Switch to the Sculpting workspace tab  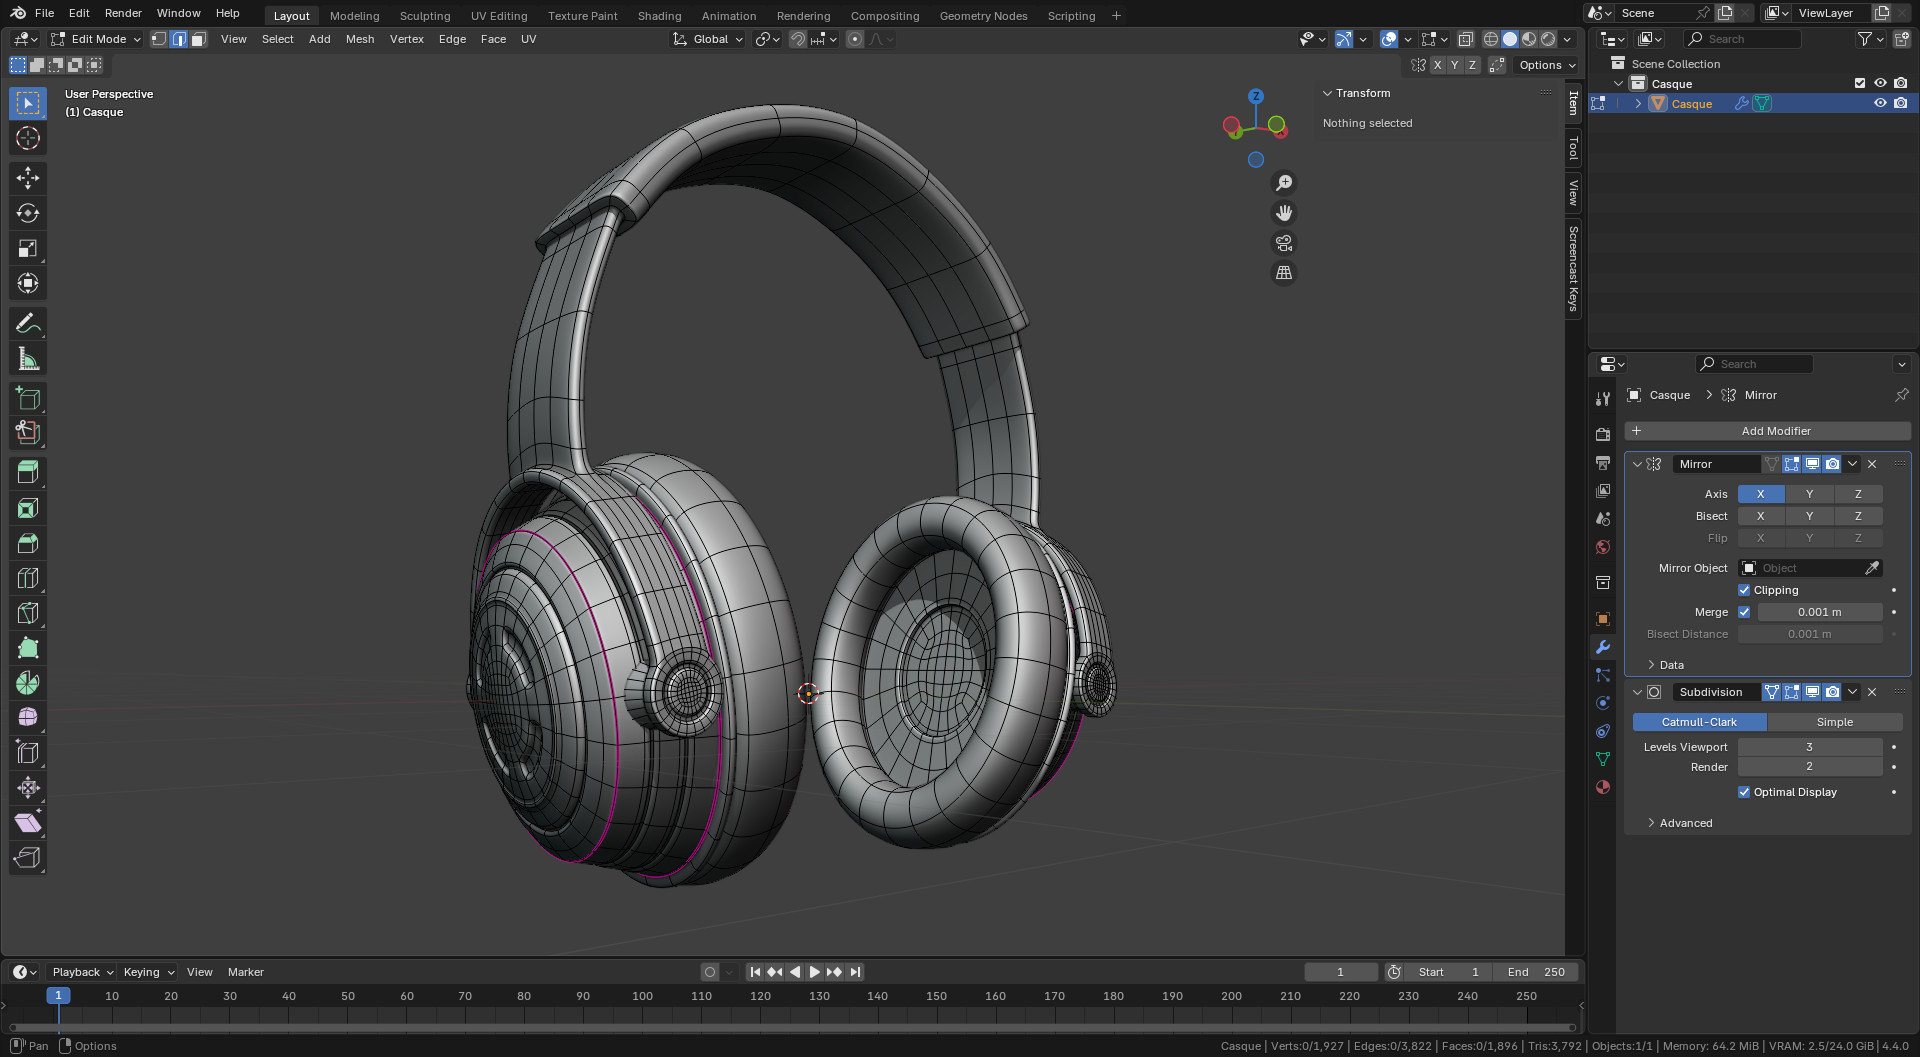pyautogui.click(x=425, y=16)
